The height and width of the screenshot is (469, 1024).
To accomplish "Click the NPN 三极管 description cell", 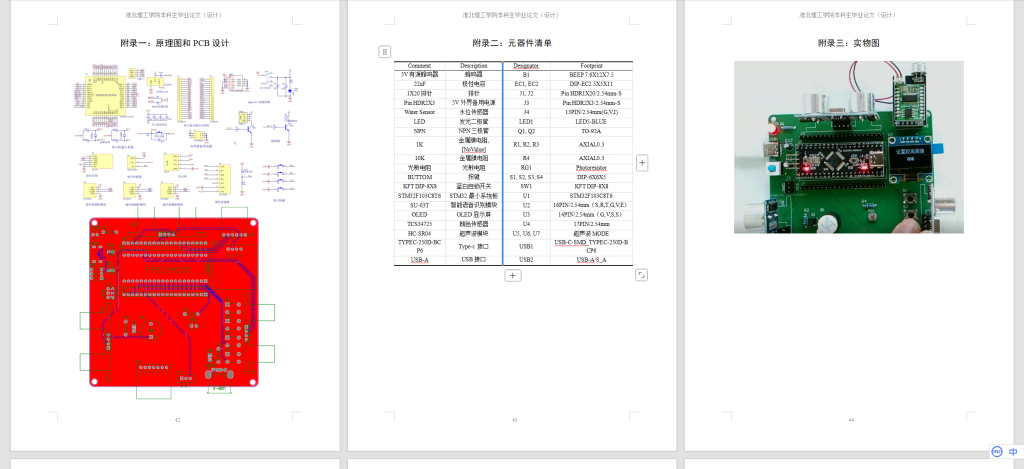I will [473, 131].
